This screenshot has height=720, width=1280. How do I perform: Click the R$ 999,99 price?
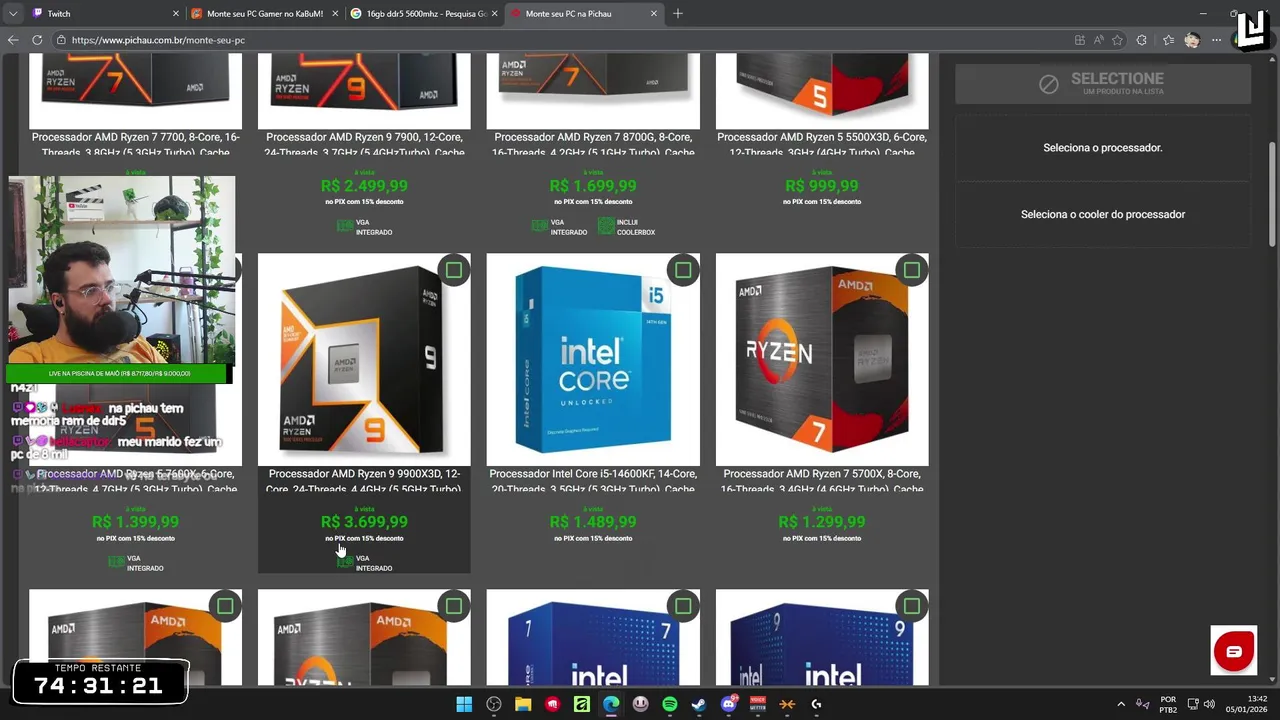point(822,186)
